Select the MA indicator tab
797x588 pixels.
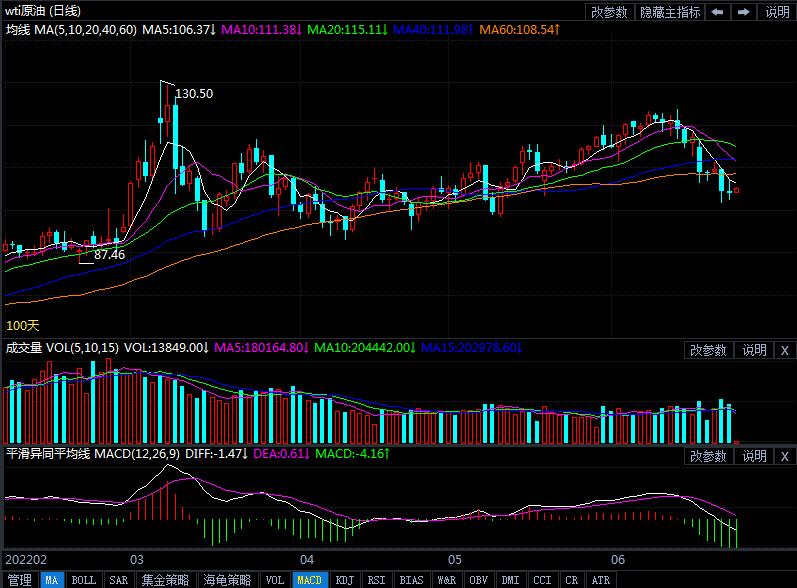coord(51,580)
